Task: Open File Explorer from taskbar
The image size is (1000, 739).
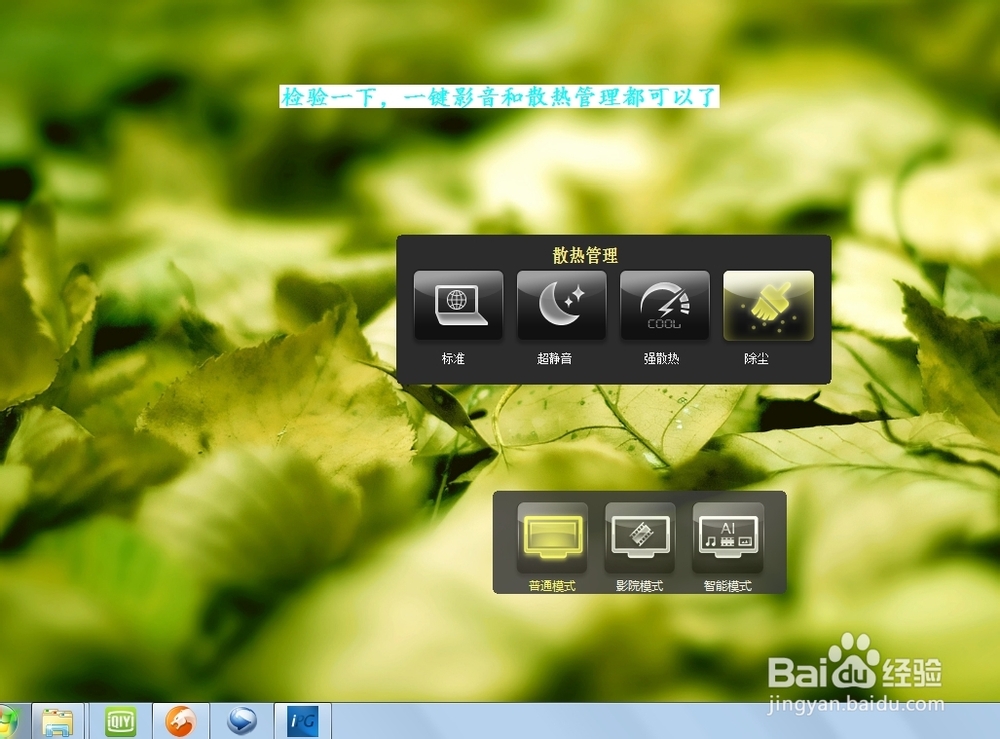Action: tap(57, 722)
